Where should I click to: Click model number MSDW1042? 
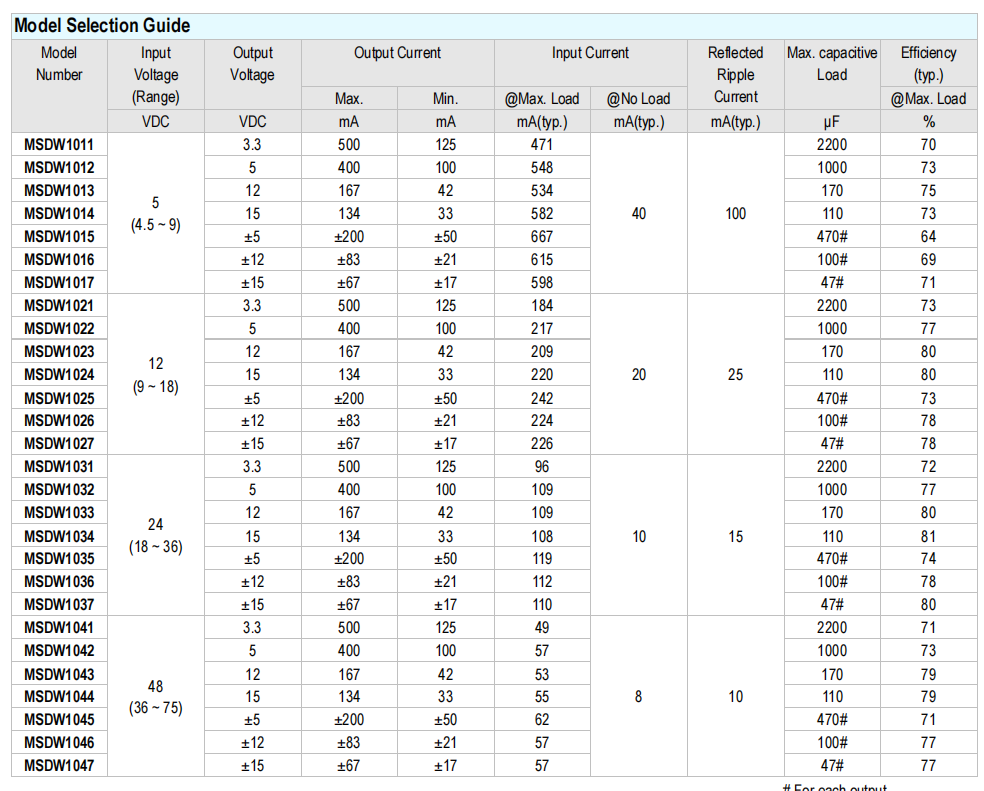pos(59,650)
